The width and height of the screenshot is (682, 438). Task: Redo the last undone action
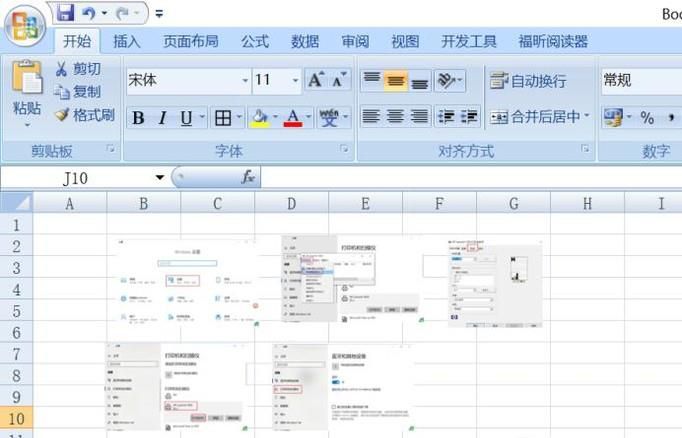tap(122, 13)
